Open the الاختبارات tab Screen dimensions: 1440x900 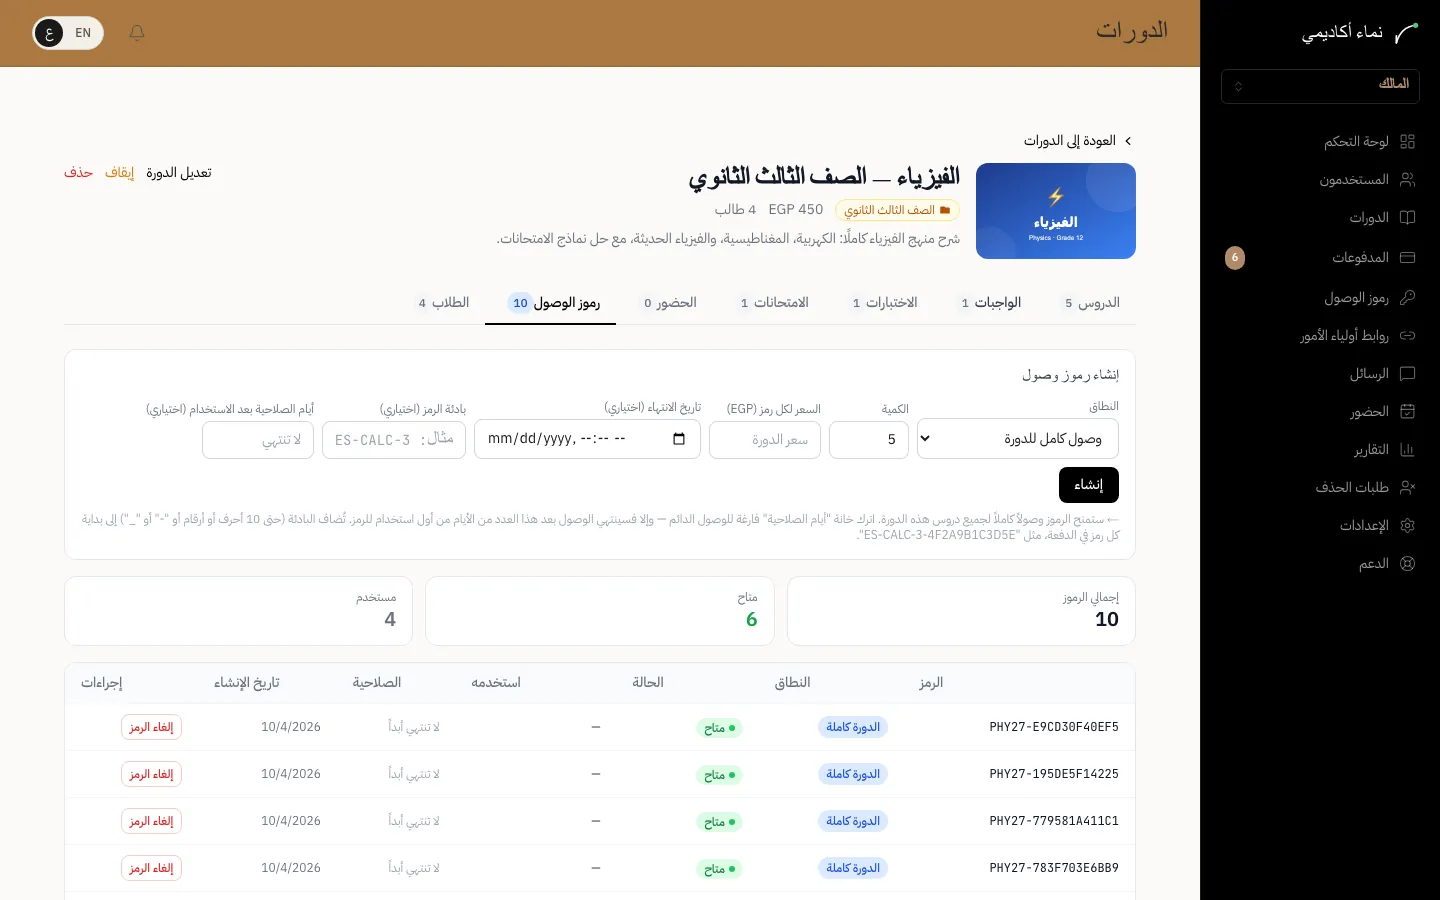coord(885,303)
